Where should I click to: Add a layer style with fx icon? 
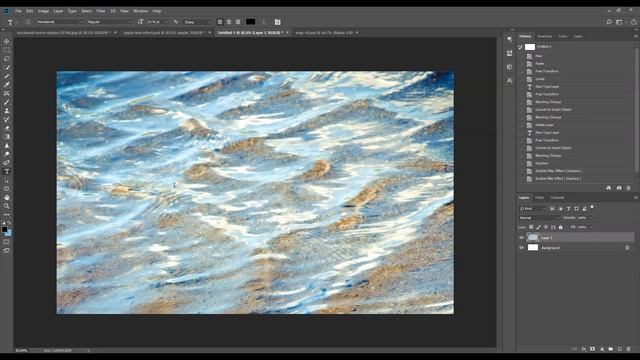pos(584,349)
